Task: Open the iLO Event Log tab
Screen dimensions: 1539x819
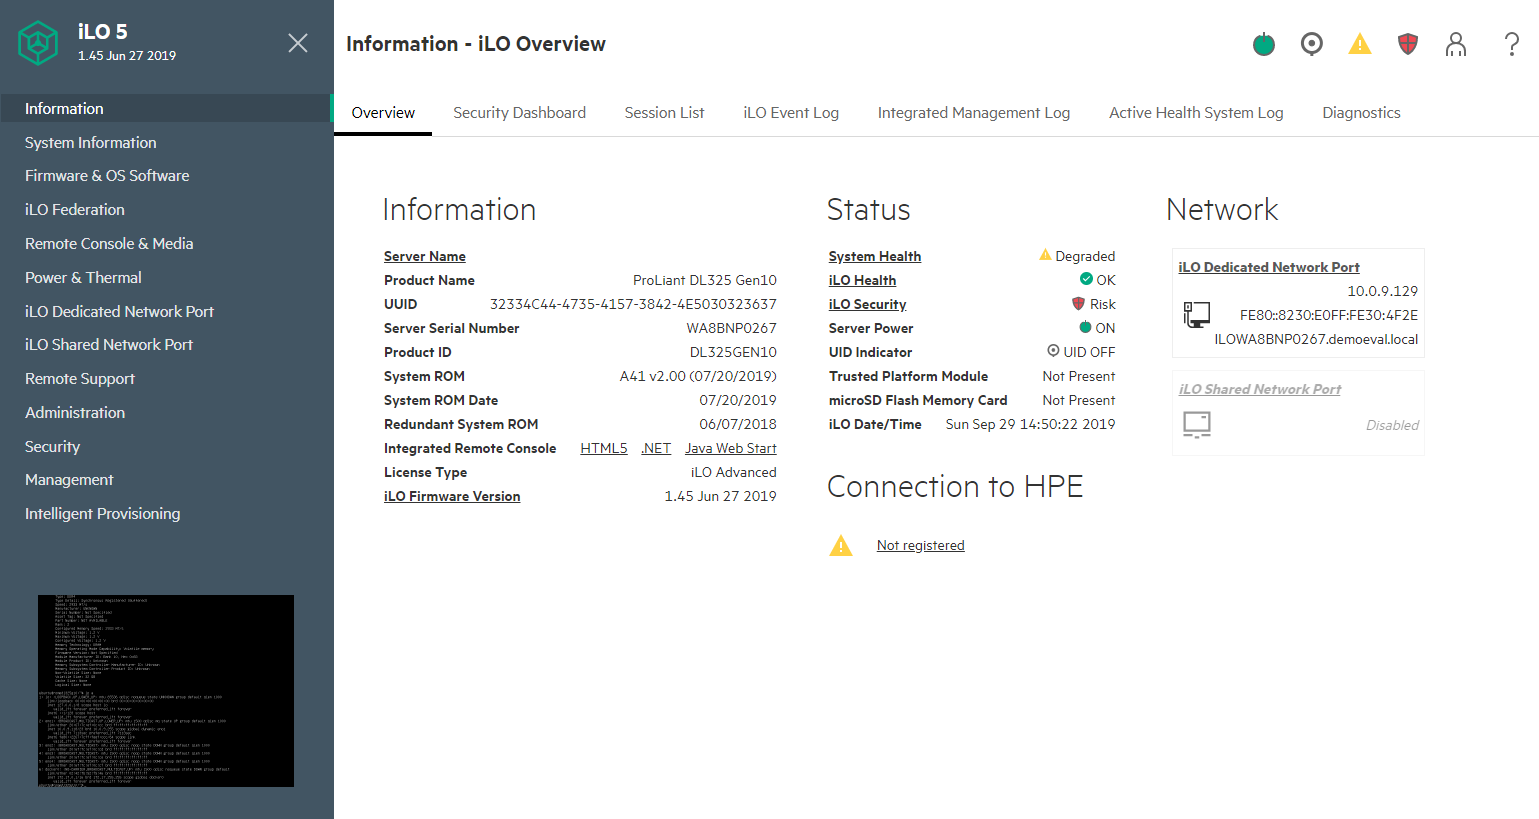Action: [790, 113]
